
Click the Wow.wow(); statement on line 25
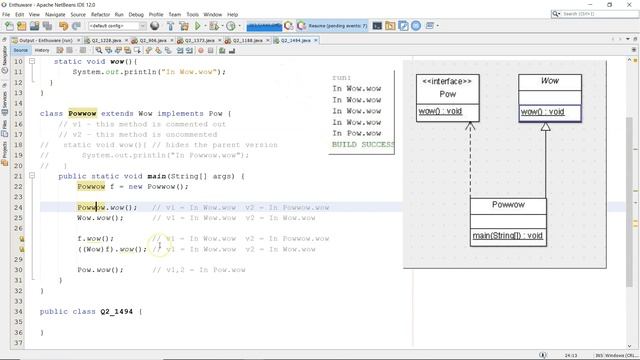(x=100, y=218)
